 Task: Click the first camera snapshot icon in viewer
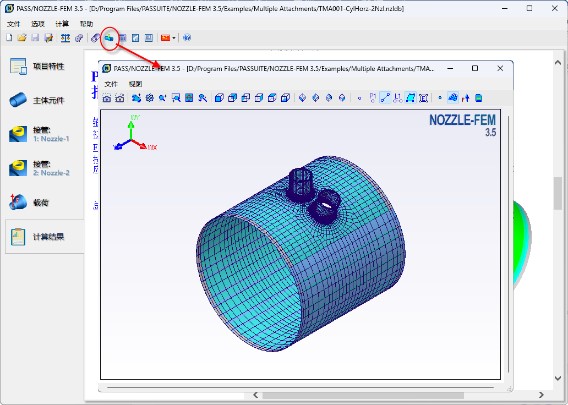pos(107,98)
